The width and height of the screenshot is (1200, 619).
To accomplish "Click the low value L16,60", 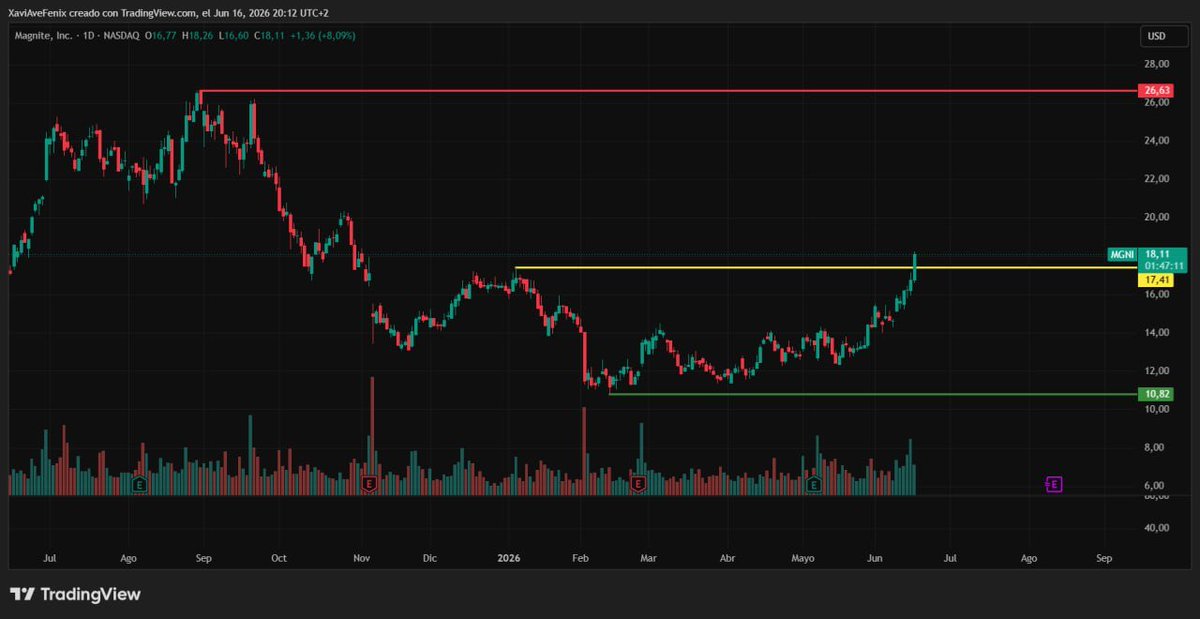I will 233,35.
